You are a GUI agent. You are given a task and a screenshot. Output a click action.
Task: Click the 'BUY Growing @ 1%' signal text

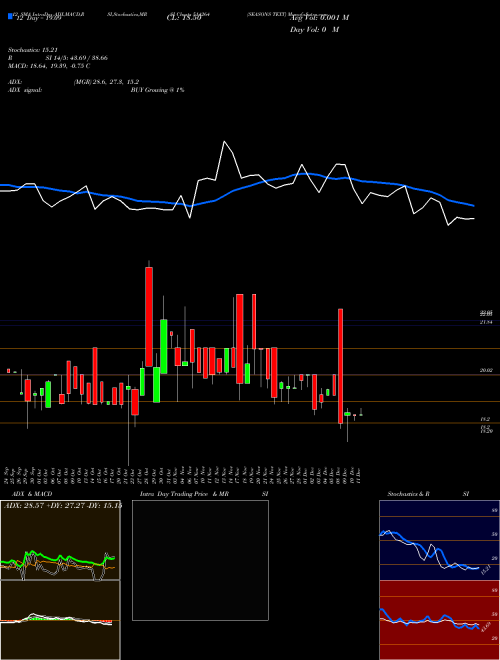click(x=157, y=90)
